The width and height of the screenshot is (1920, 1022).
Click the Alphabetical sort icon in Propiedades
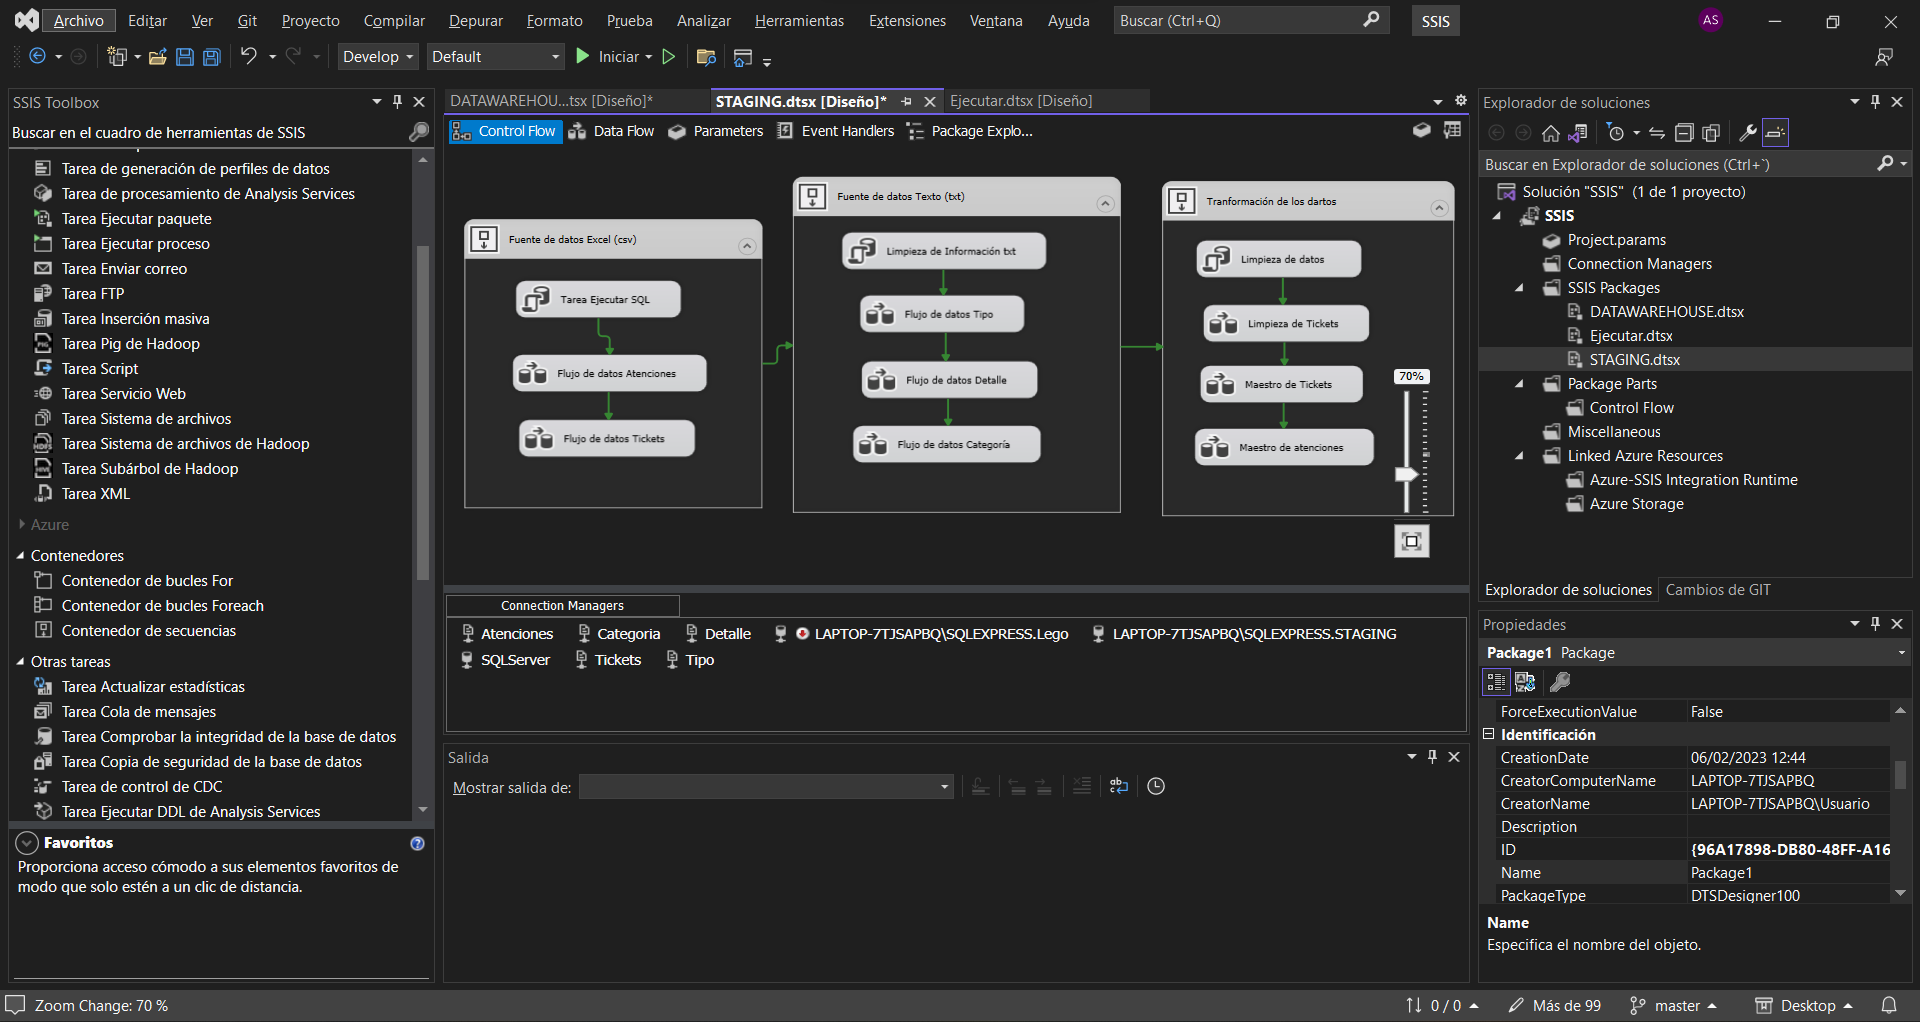click(1525, 682)
